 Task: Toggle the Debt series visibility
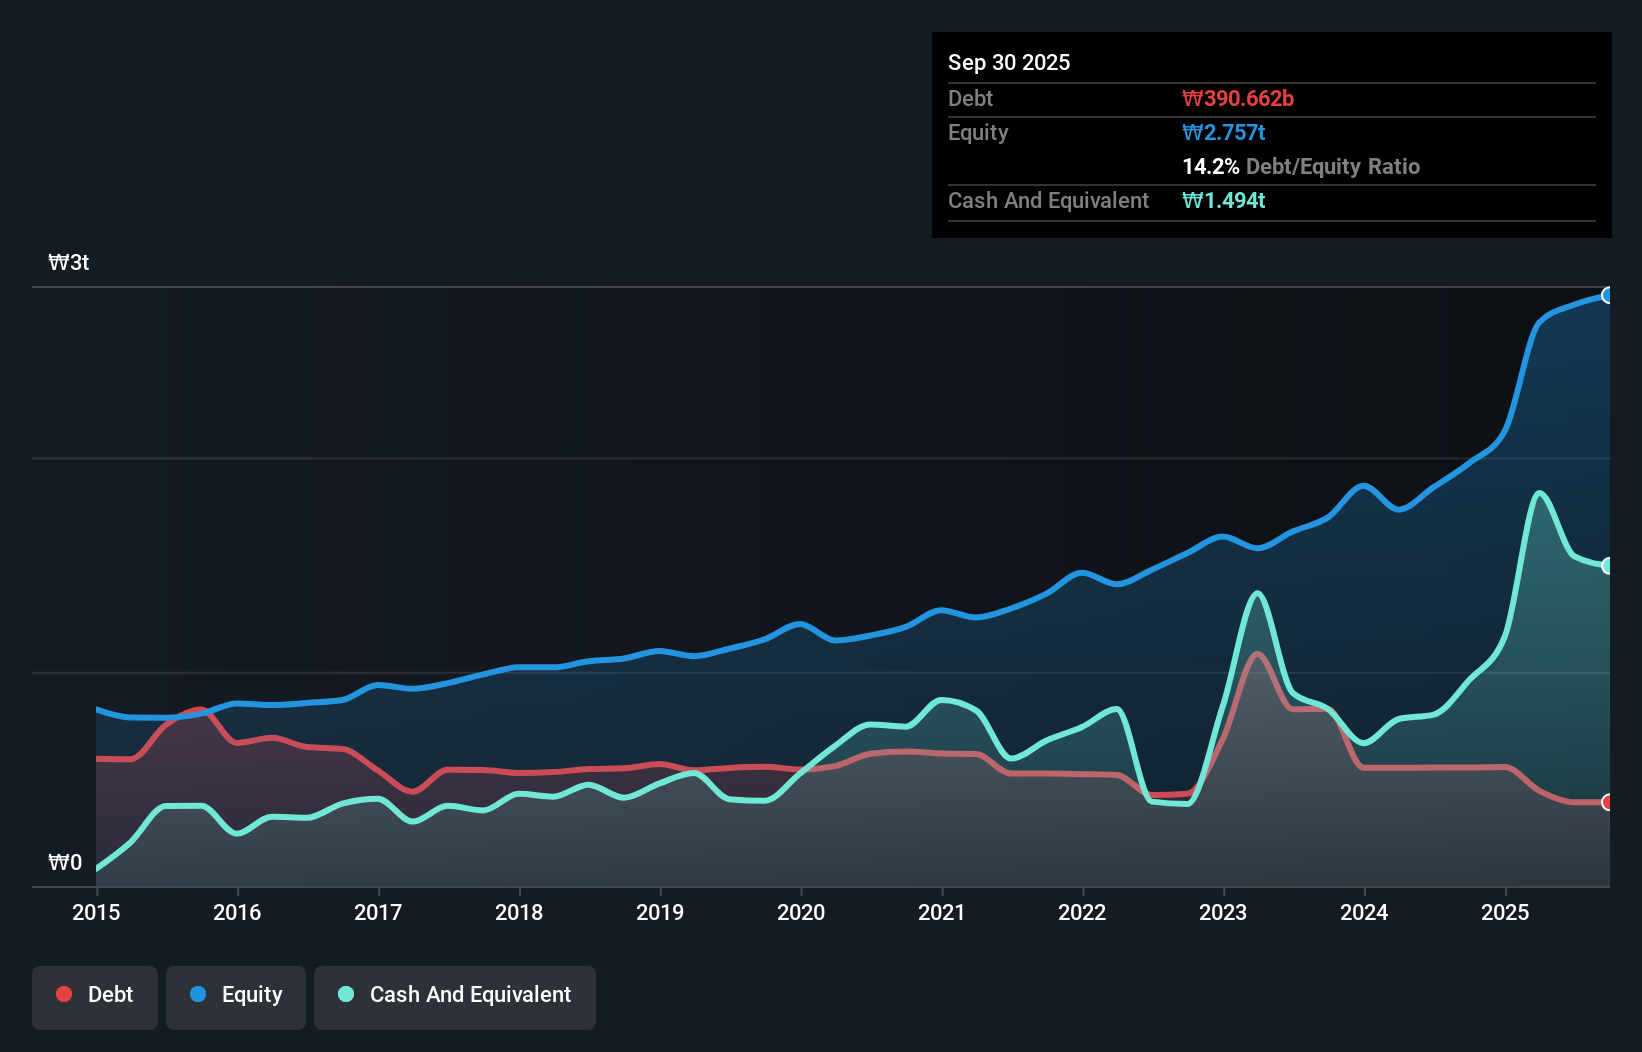[94, 996]
